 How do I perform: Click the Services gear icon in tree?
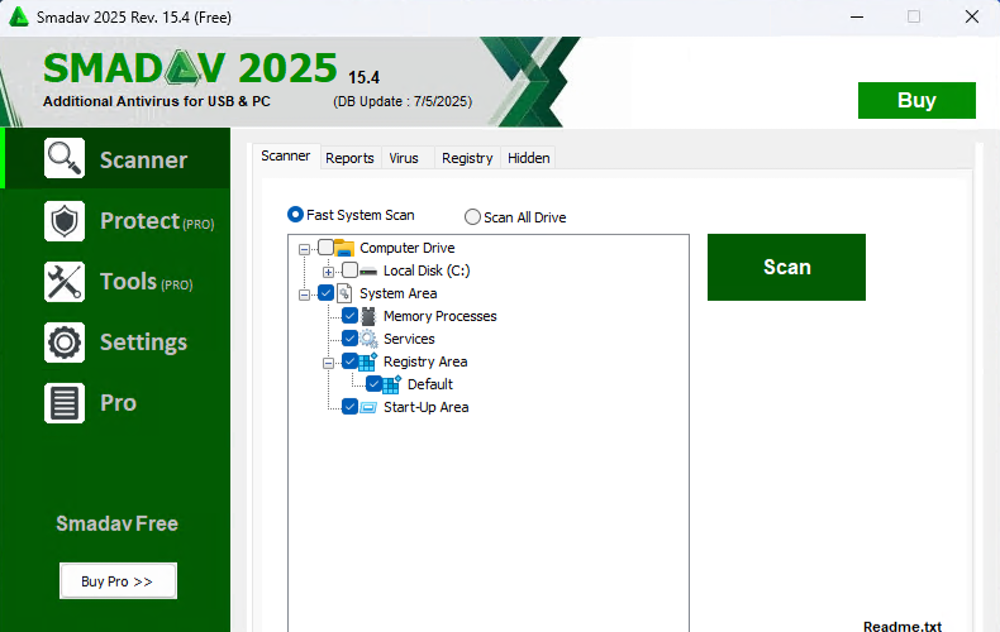pyautogui.click(x=369, y=339)
